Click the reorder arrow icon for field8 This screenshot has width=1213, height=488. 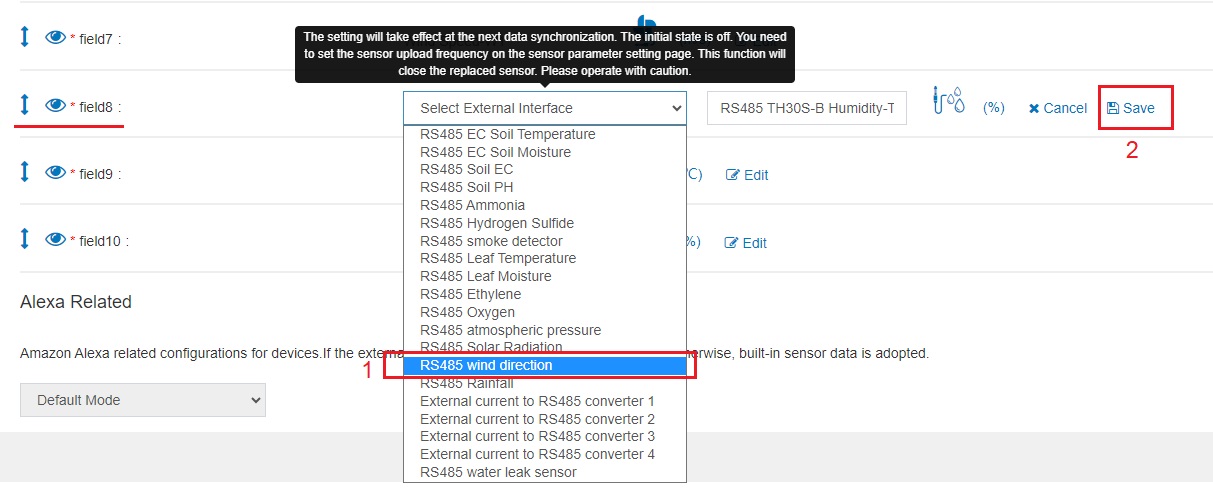25,104
